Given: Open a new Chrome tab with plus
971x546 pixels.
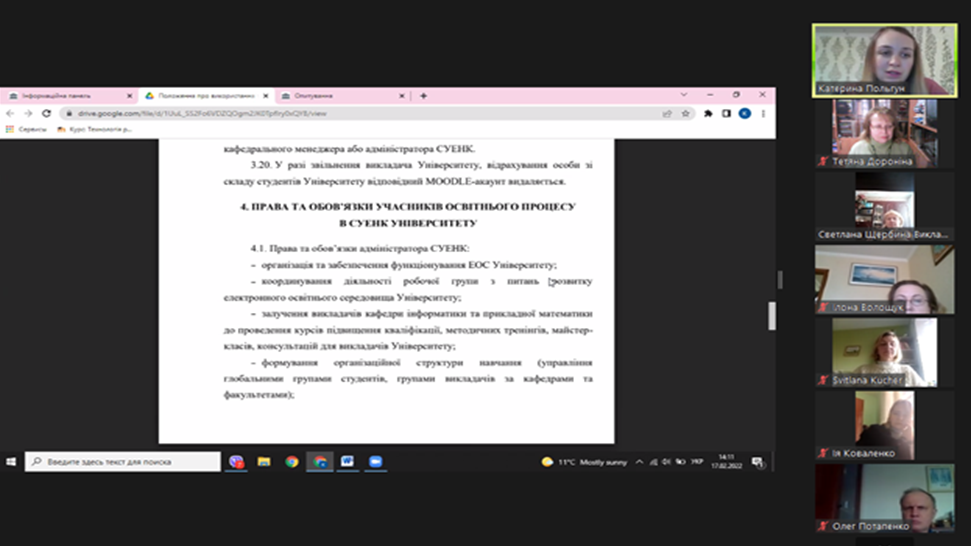Looking at the screenshot, I should pos(424,95).
